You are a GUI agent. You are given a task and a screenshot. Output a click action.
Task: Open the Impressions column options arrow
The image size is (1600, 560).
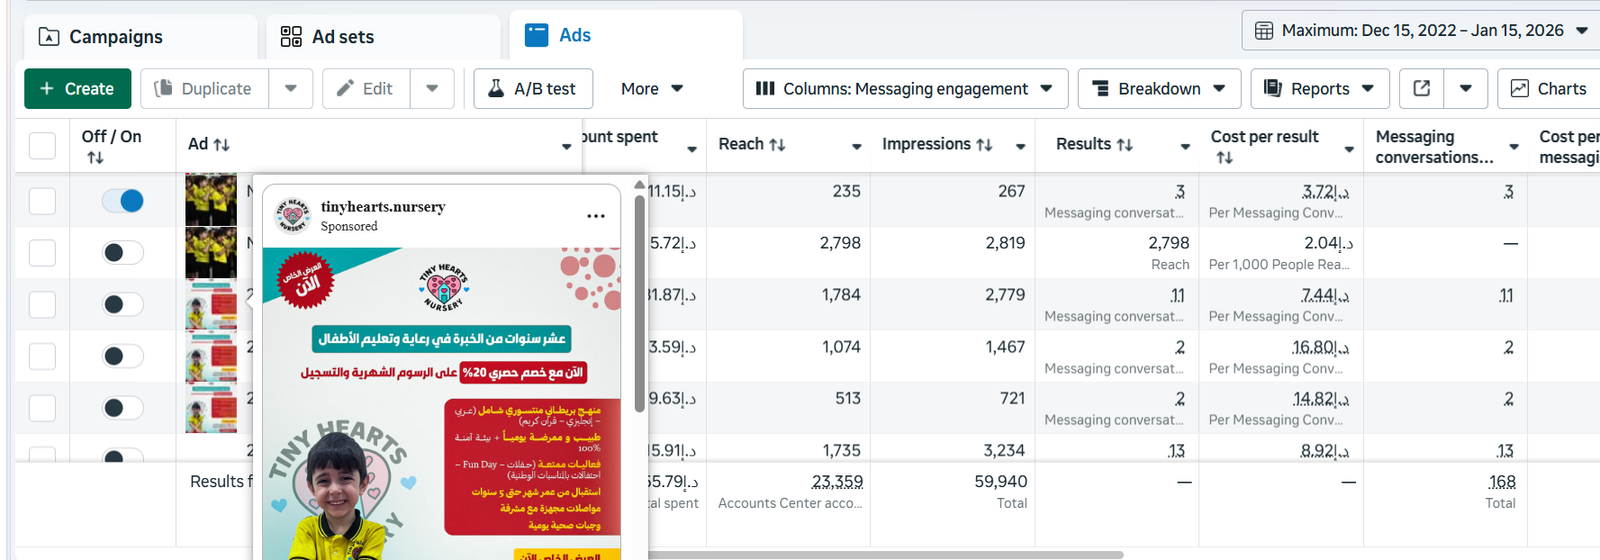[x=1020, y=147]
